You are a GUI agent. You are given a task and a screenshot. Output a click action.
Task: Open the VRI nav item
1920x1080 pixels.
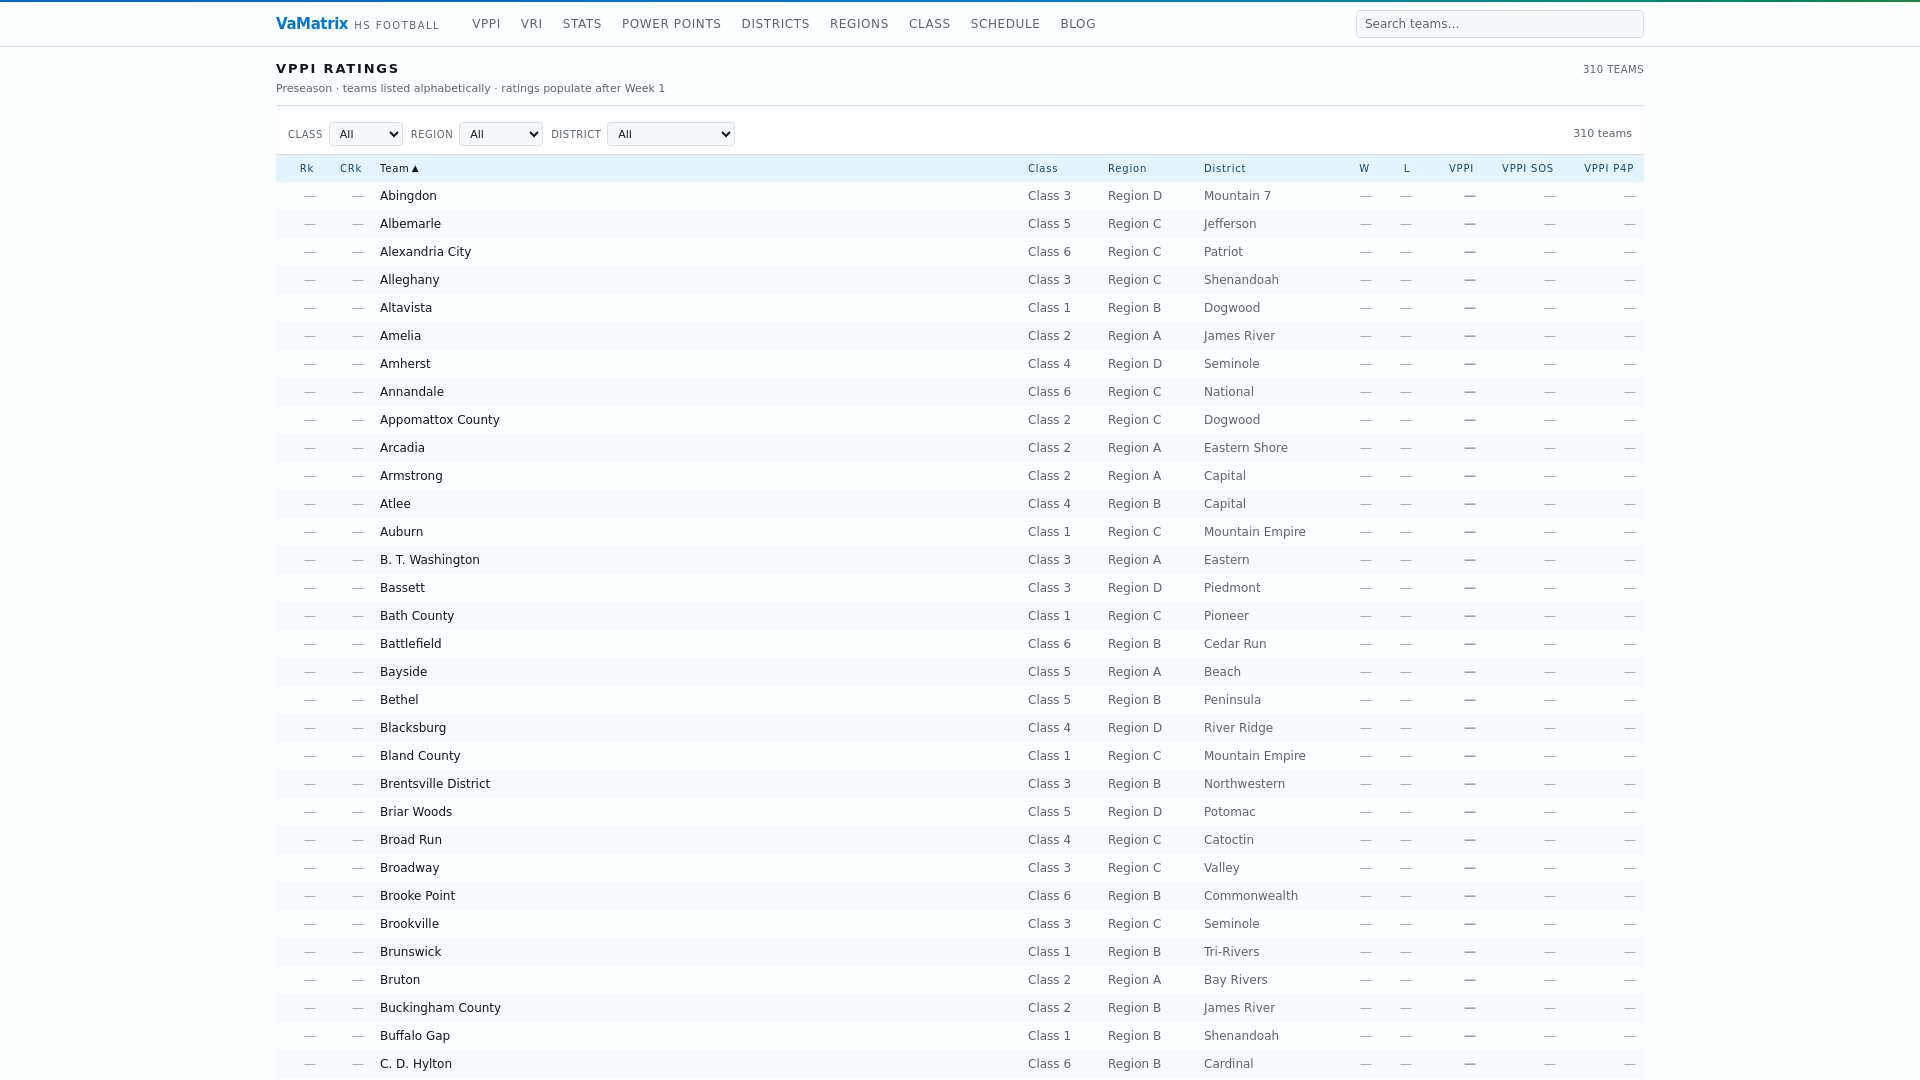pos(531,24)
